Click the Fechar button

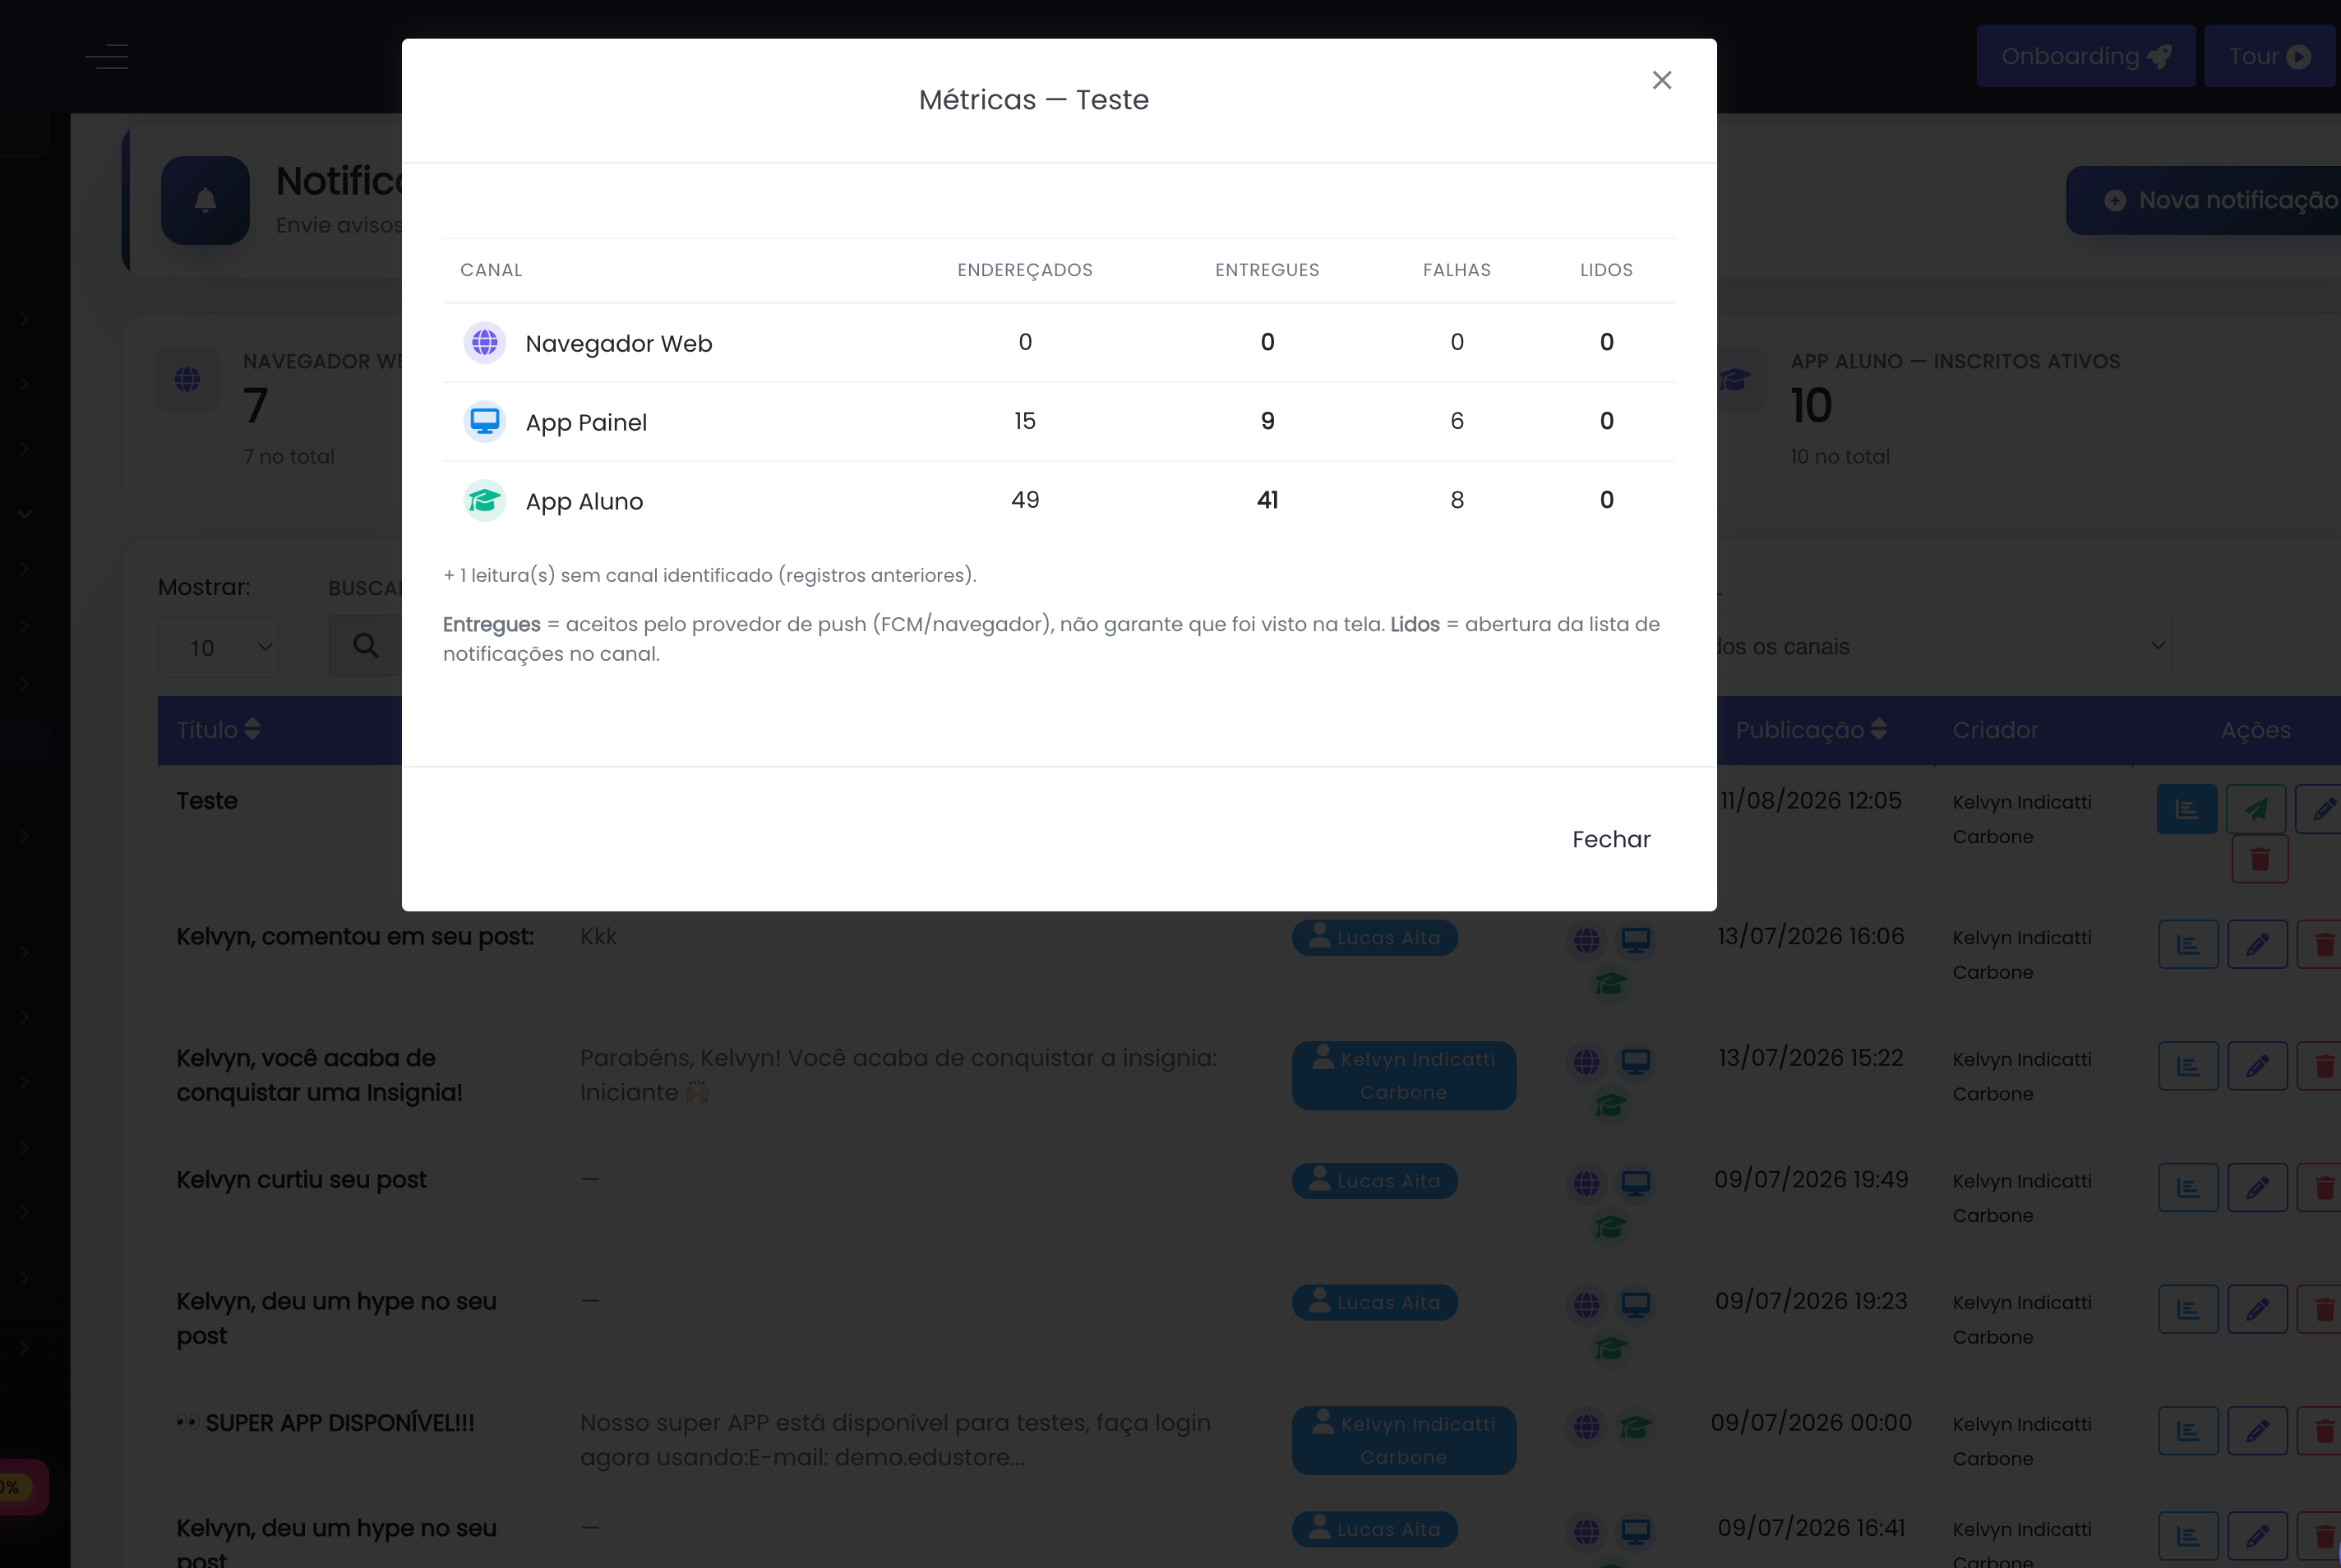1611,839
